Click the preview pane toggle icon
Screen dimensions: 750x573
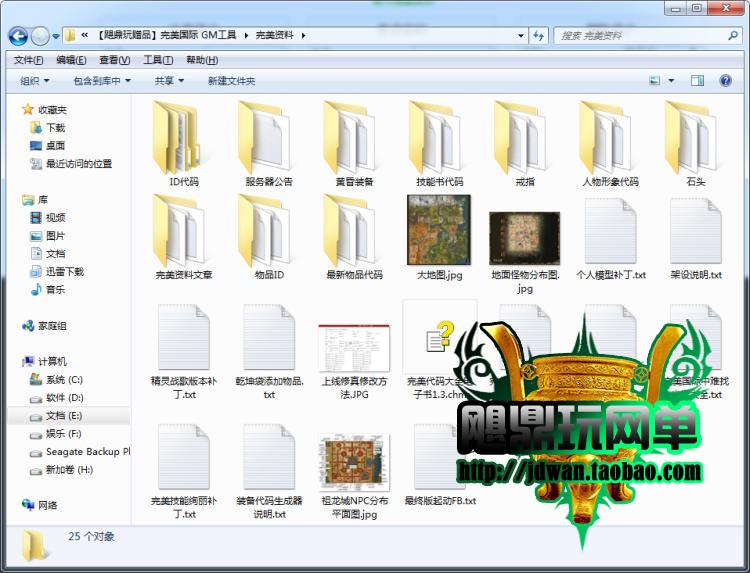pyautogui.click(x=698, y=81)
